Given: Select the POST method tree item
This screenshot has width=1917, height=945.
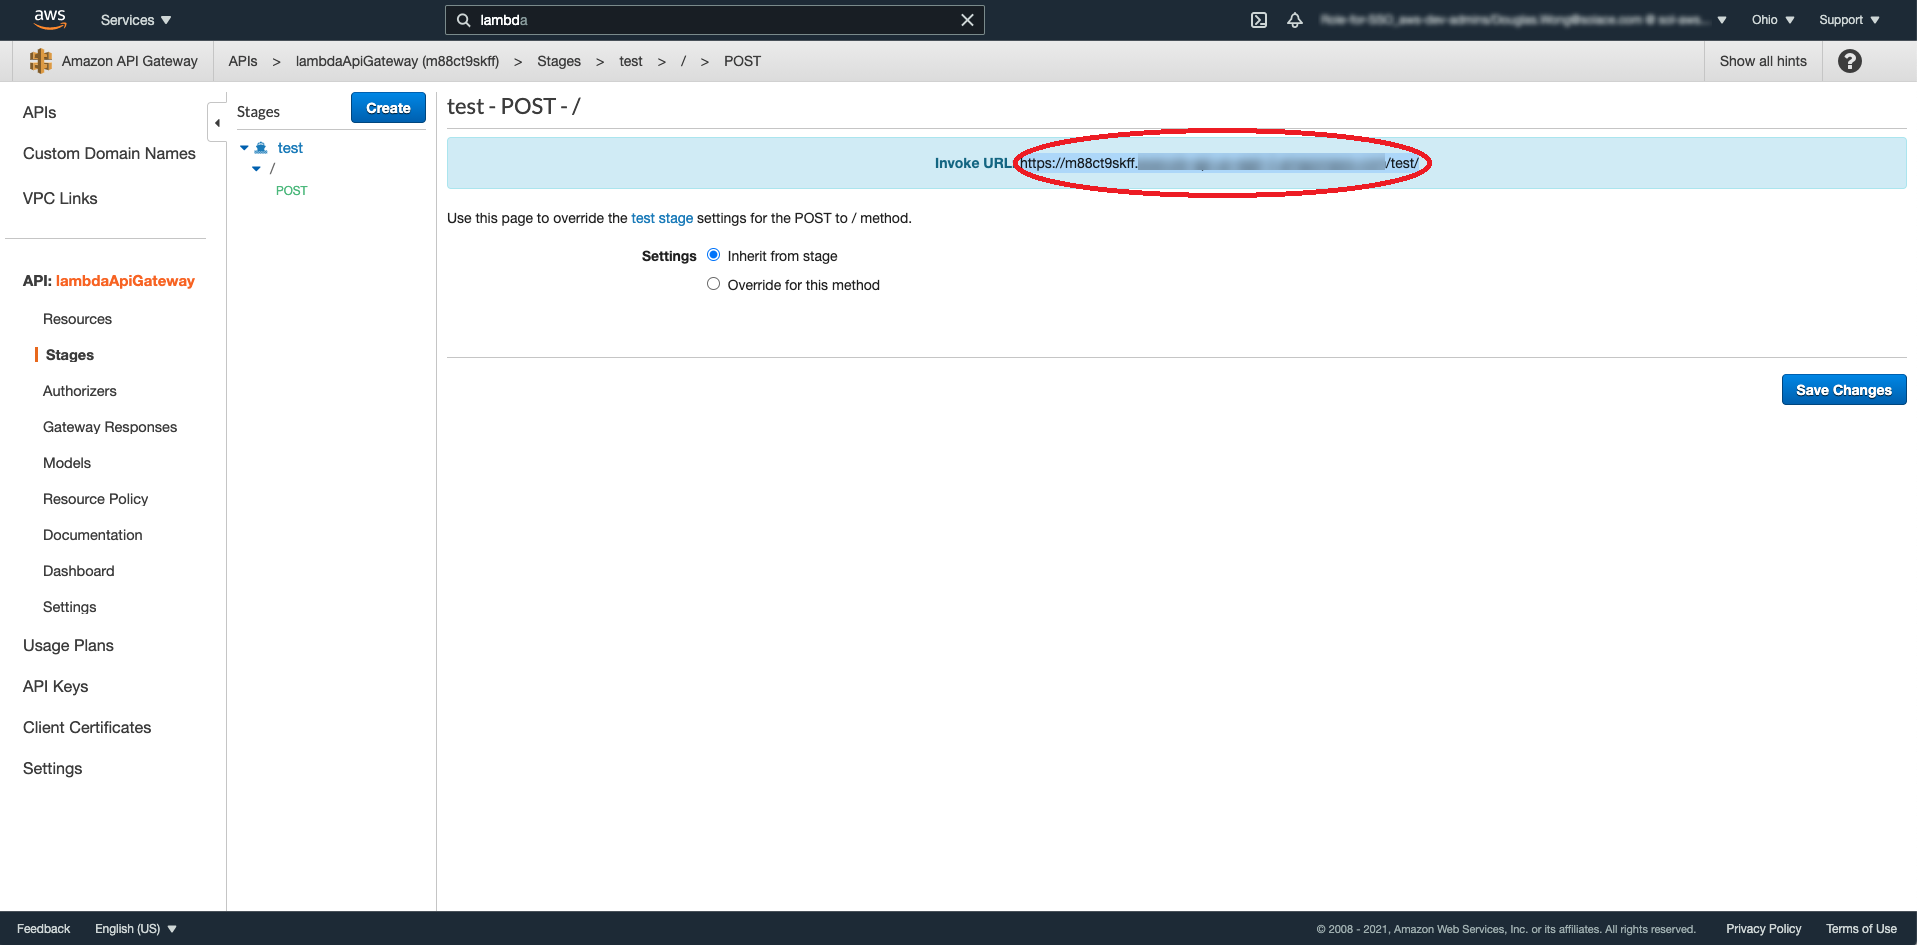Looking at the screenshot, I should [291, 190].
